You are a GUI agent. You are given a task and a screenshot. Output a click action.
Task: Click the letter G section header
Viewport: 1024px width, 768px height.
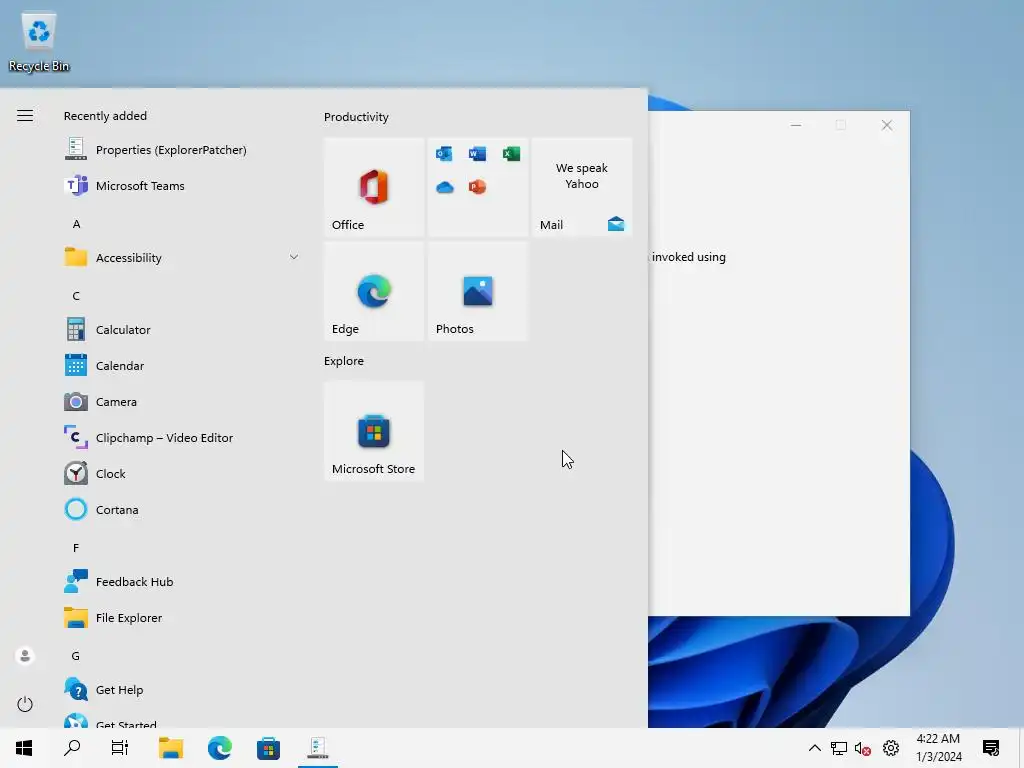click(x=76, y=656)
